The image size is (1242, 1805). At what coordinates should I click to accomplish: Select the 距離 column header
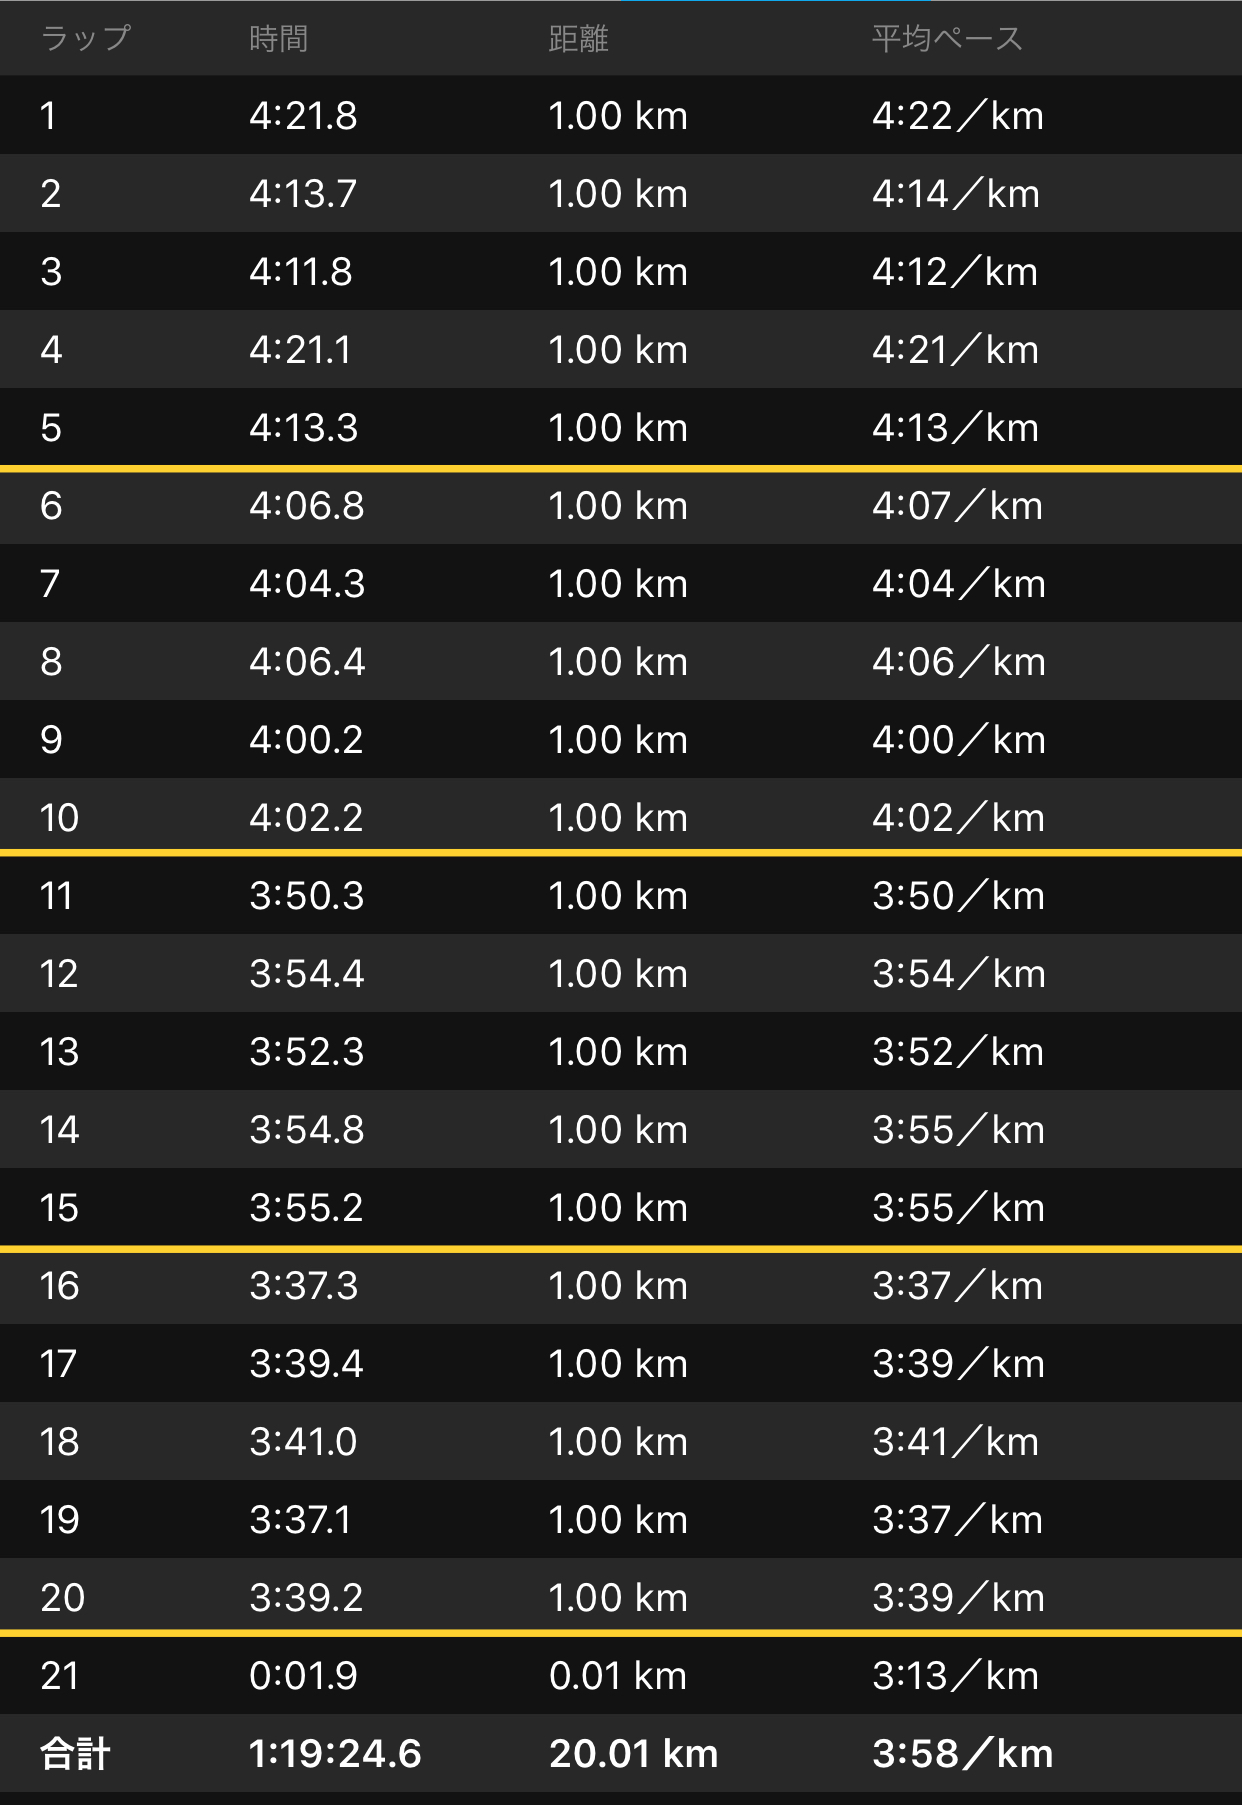pyautogui.click(x=578, y=38)
